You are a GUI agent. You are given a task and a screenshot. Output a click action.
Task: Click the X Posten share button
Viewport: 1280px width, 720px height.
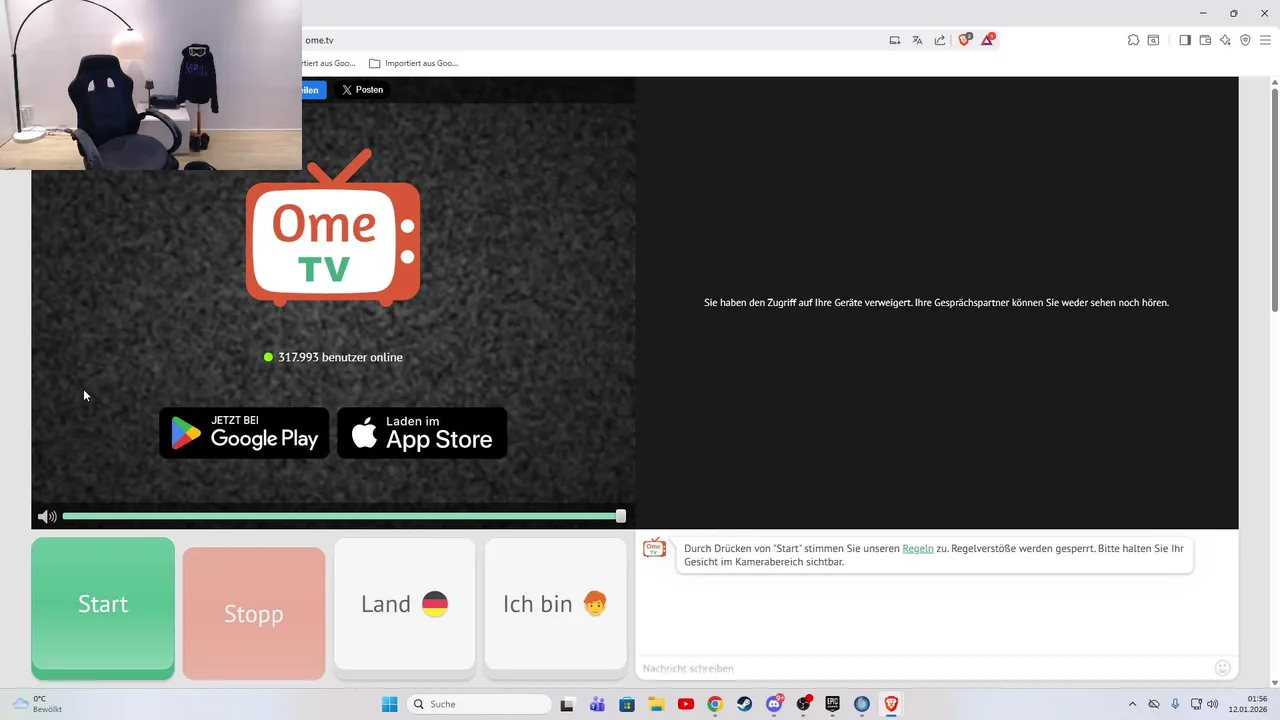click(362, 90)
